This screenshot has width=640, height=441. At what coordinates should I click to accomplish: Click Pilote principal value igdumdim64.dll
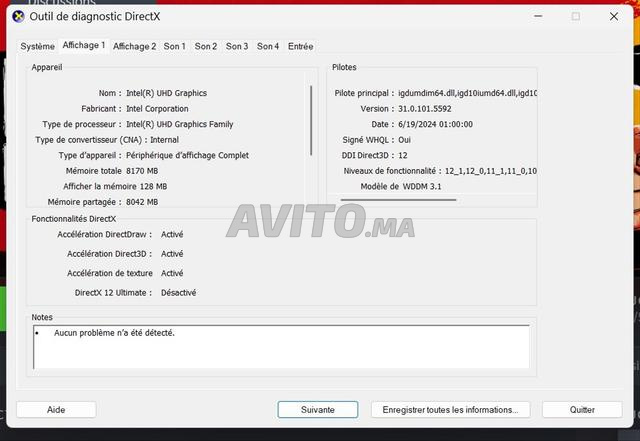tap(467, 93)
